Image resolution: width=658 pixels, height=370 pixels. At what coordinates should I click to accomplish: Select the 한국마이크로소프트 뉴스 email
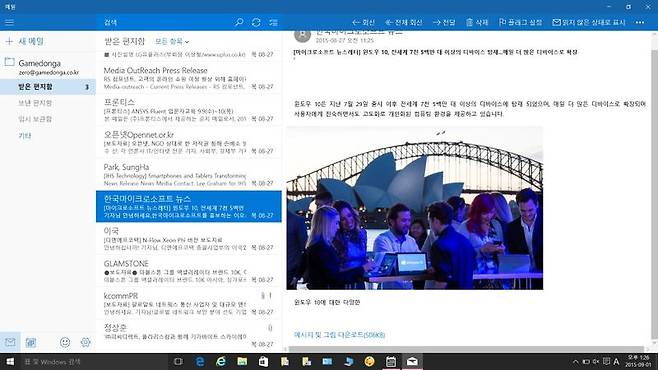click(x=189, y=206)
